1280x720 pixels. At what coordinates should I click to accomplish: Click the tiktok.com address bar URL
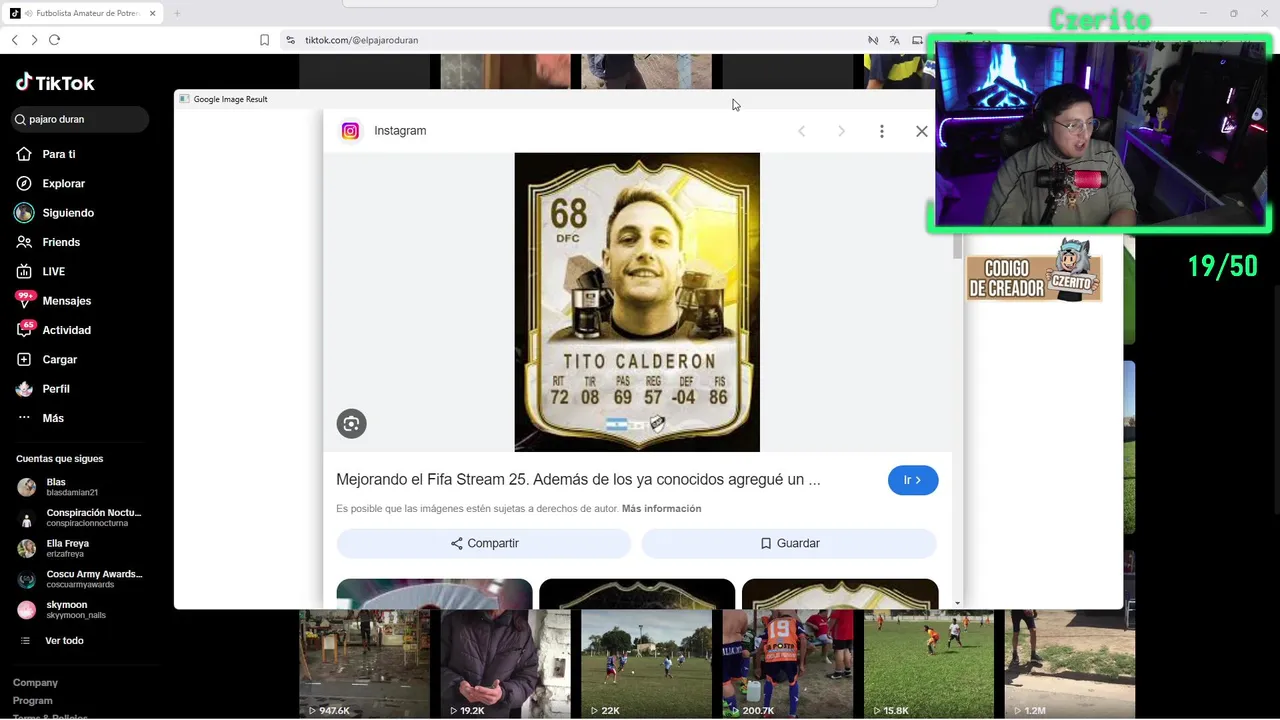click(361, 40)
